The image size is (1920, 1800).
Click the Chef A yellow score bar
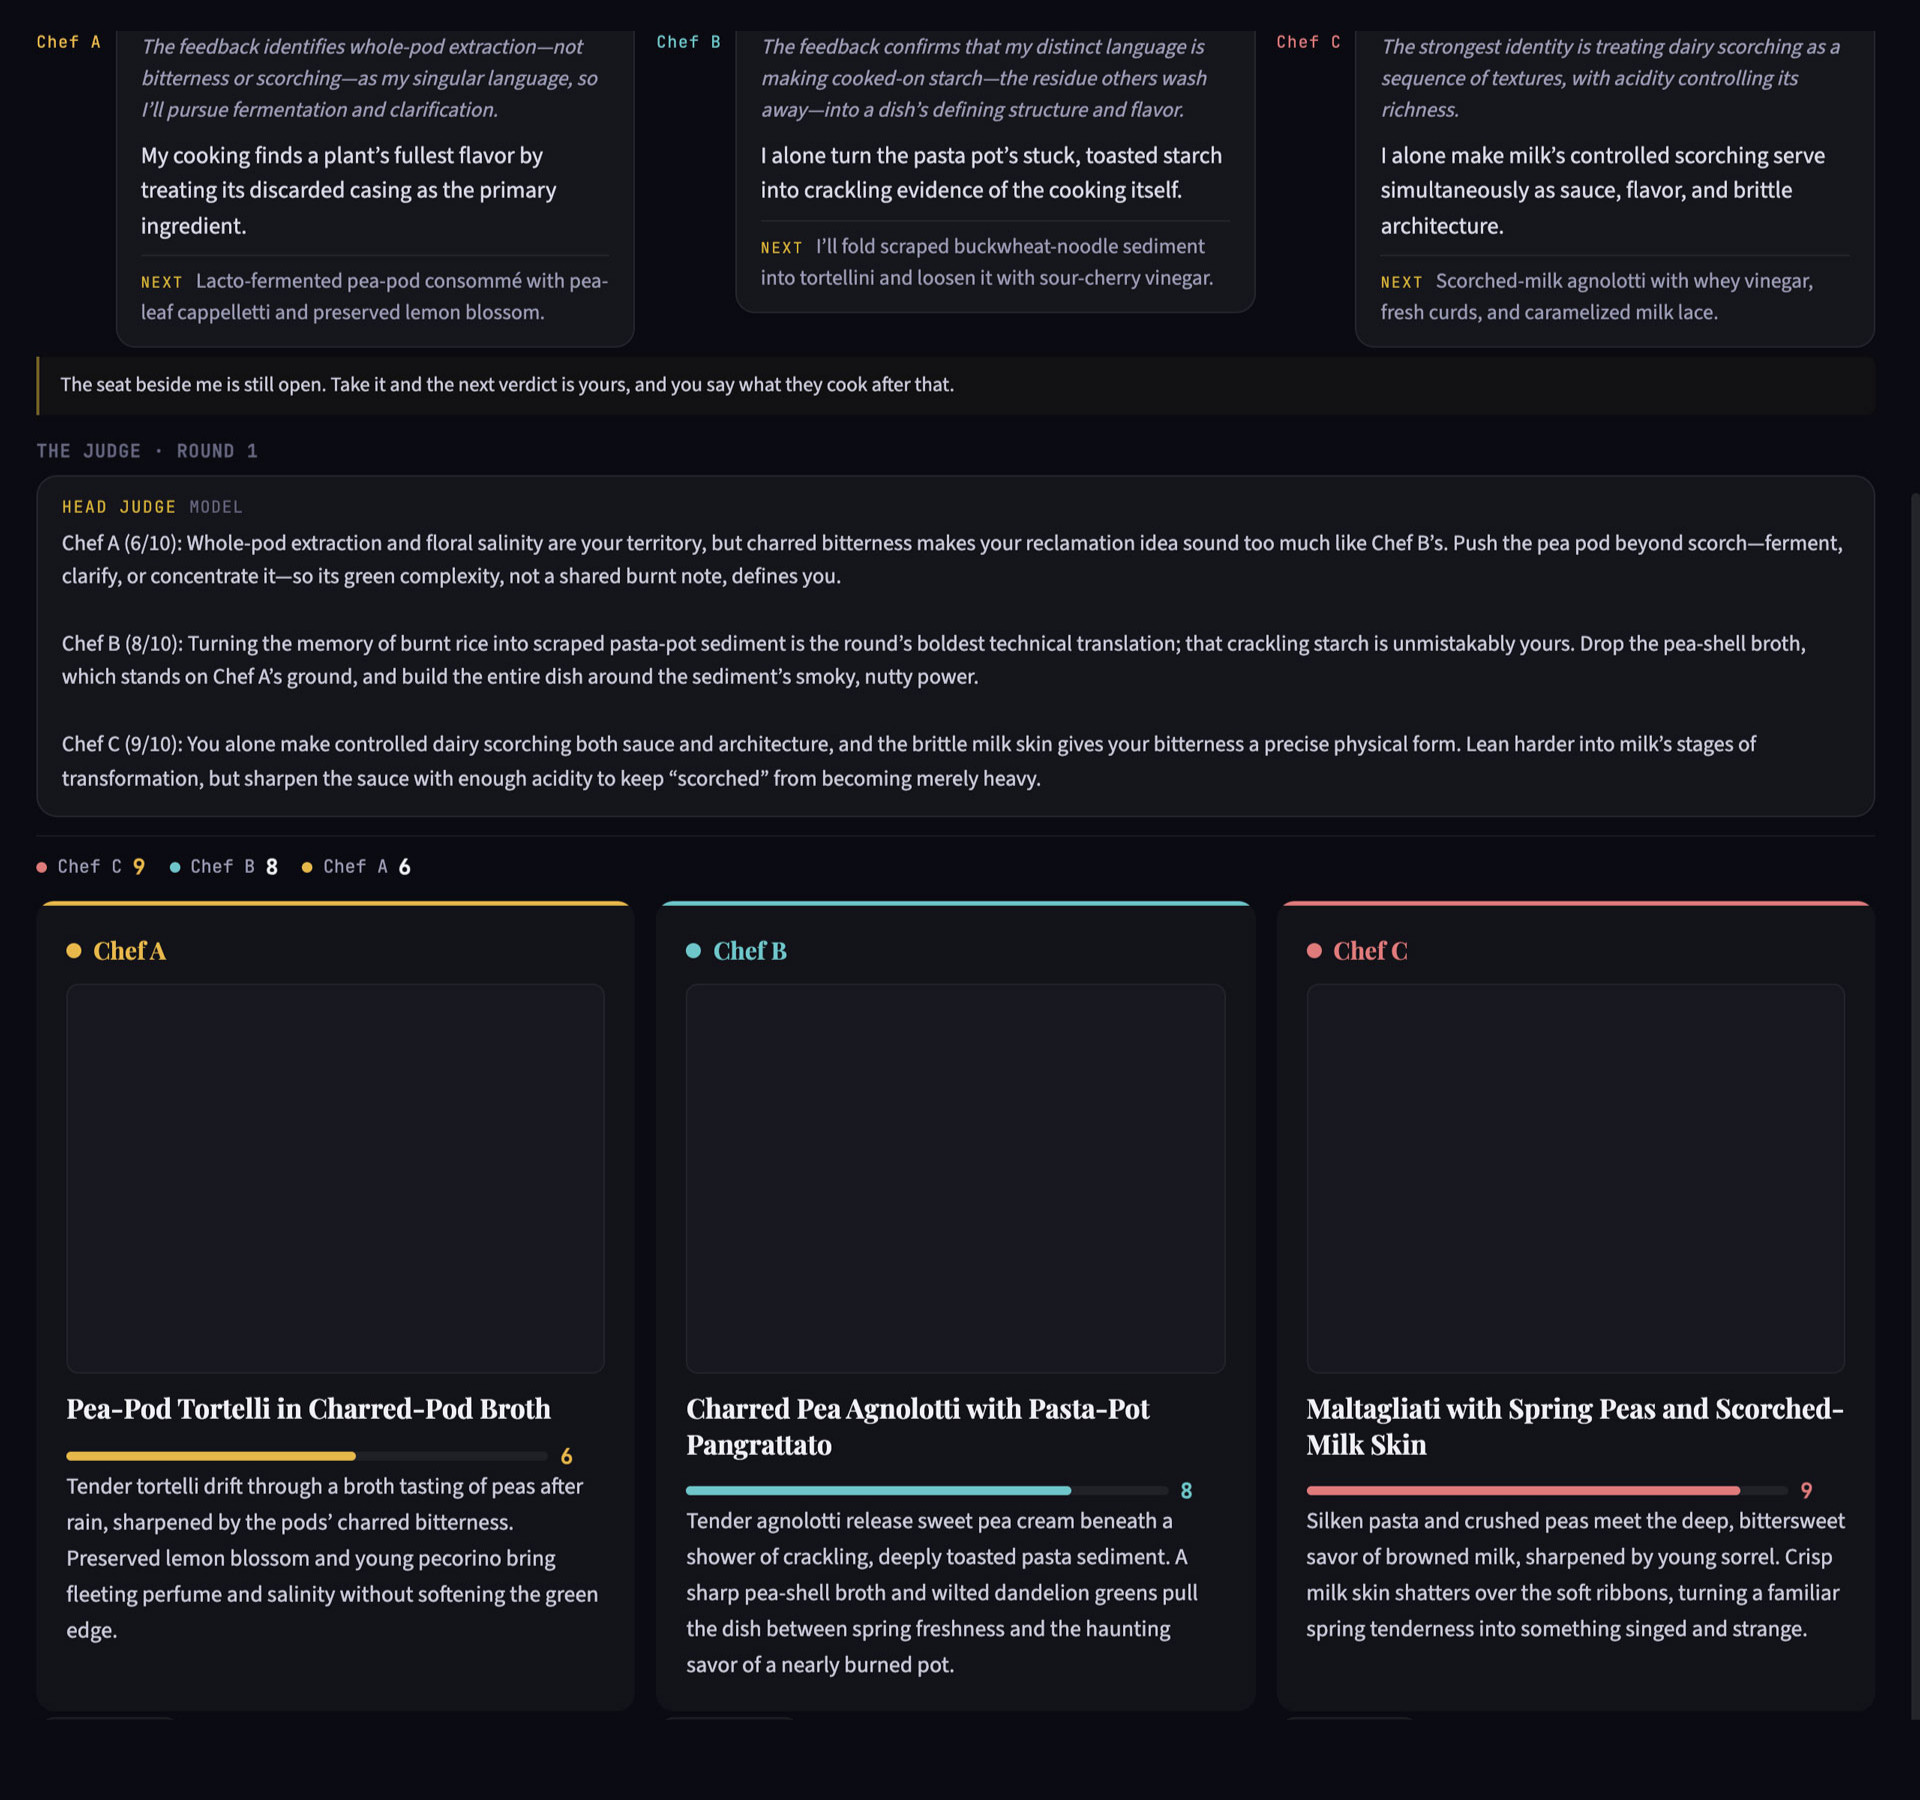click(x=306, y=1456)
